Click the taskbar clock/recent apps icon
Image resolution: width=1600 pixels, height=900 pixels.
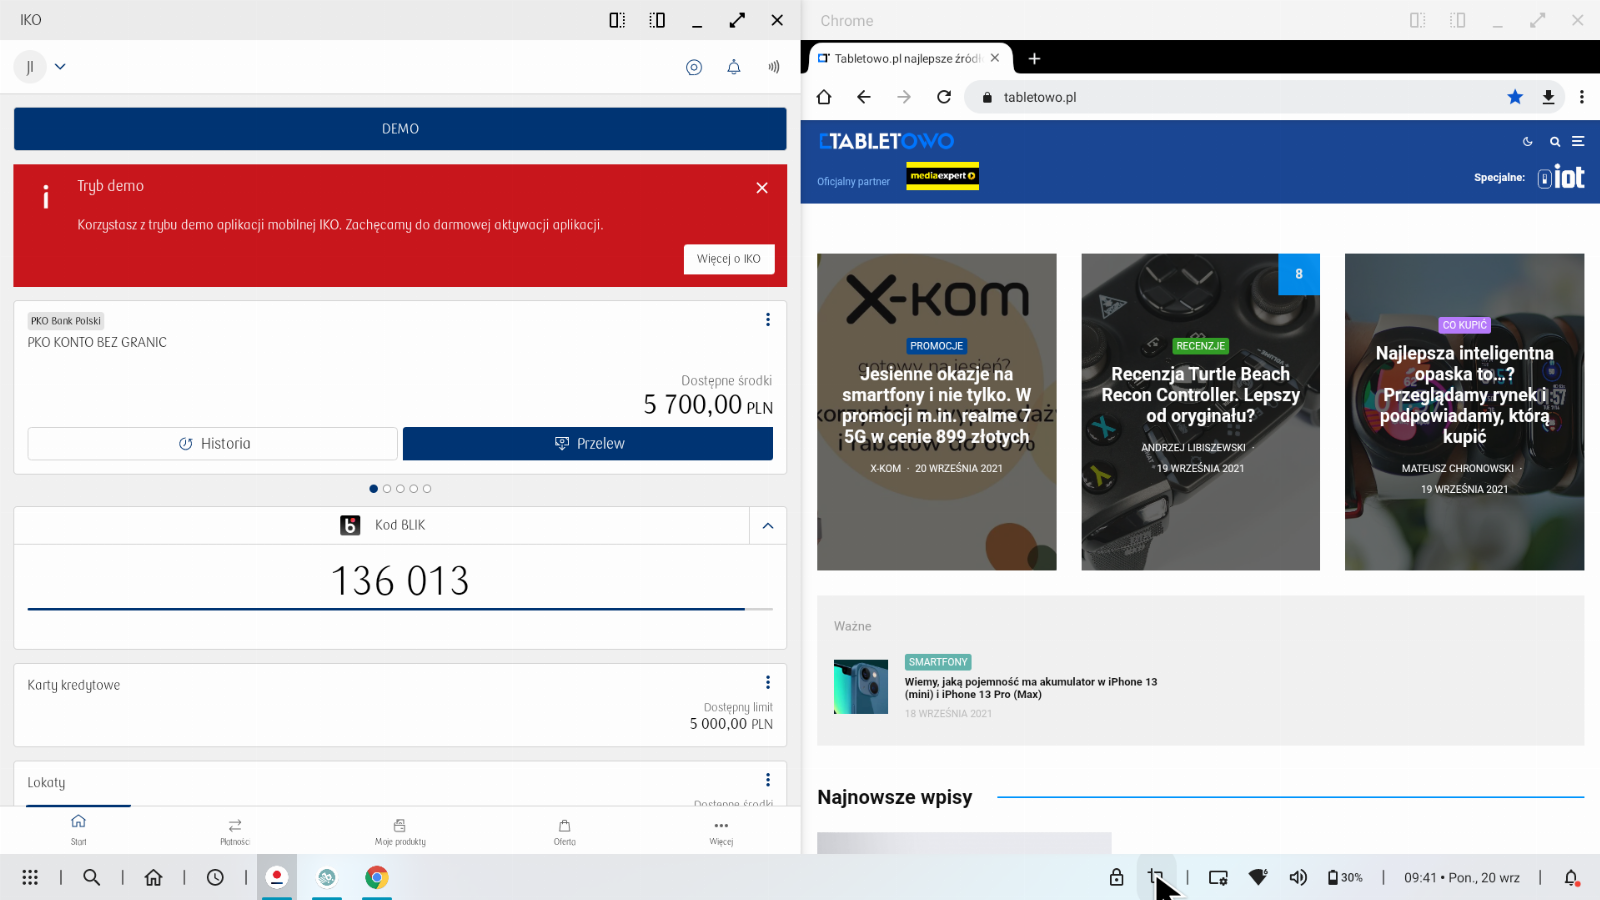click(x=215, y=877)
